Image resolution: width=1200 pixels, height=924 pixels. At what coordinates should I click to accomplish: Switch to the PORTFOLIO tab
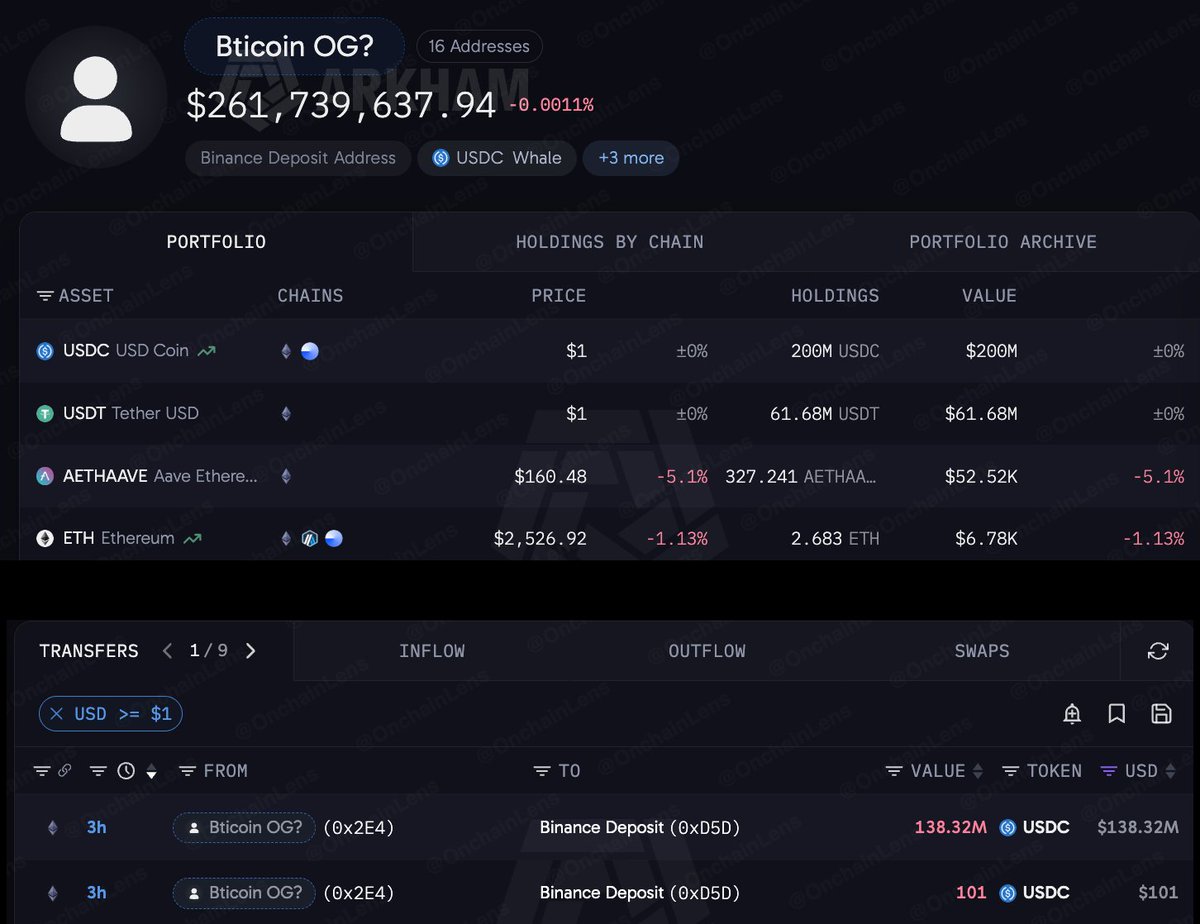click(x=216, y=242)
